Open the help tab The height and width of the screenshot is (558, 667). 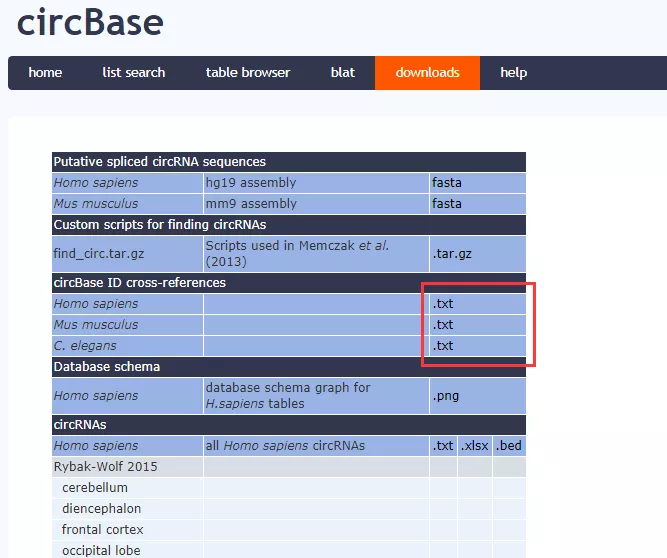pos(513,73)
